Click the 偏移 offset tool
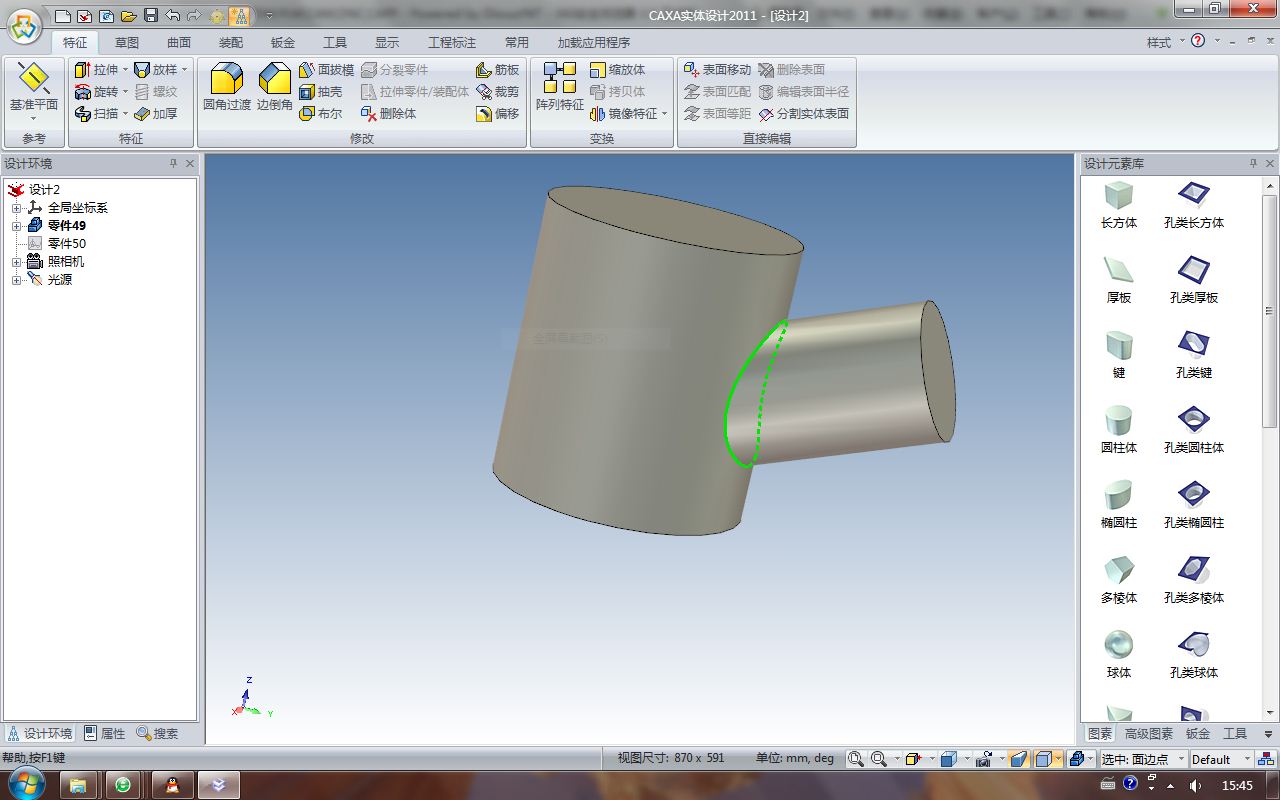The width and height of the screenshot is (1280, 800). [x=498, y=114]
